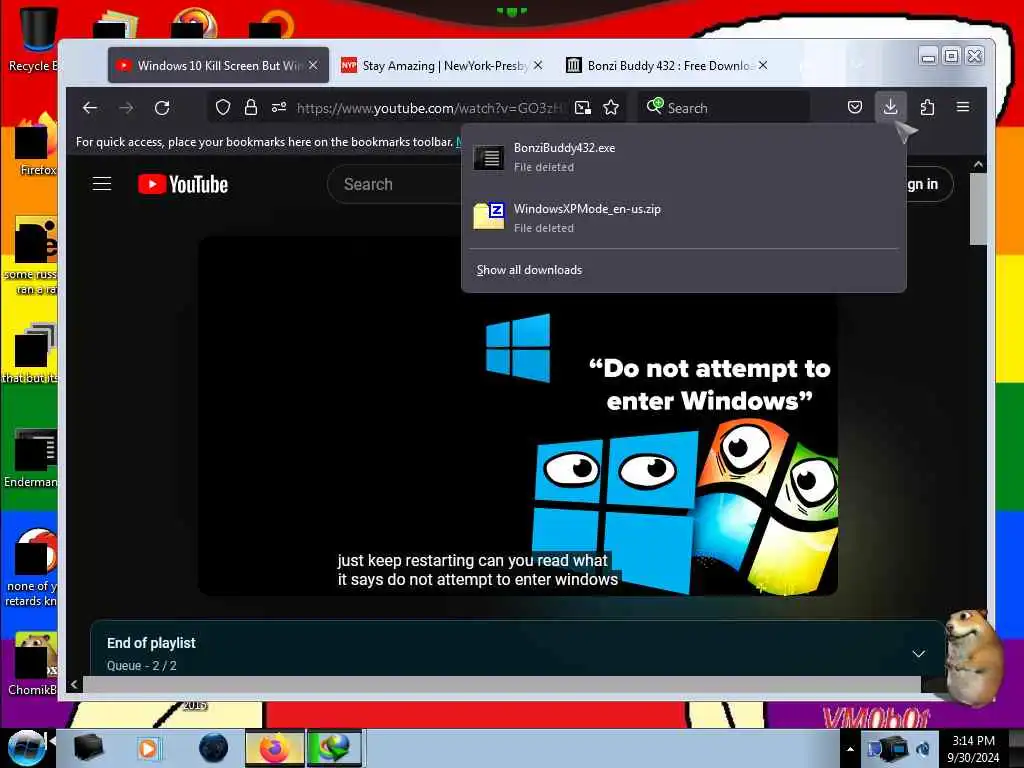Select WindowsXPMode_en-us.zip download entry
This screenshot has width=1024, height=768.
tap(684, 217)
